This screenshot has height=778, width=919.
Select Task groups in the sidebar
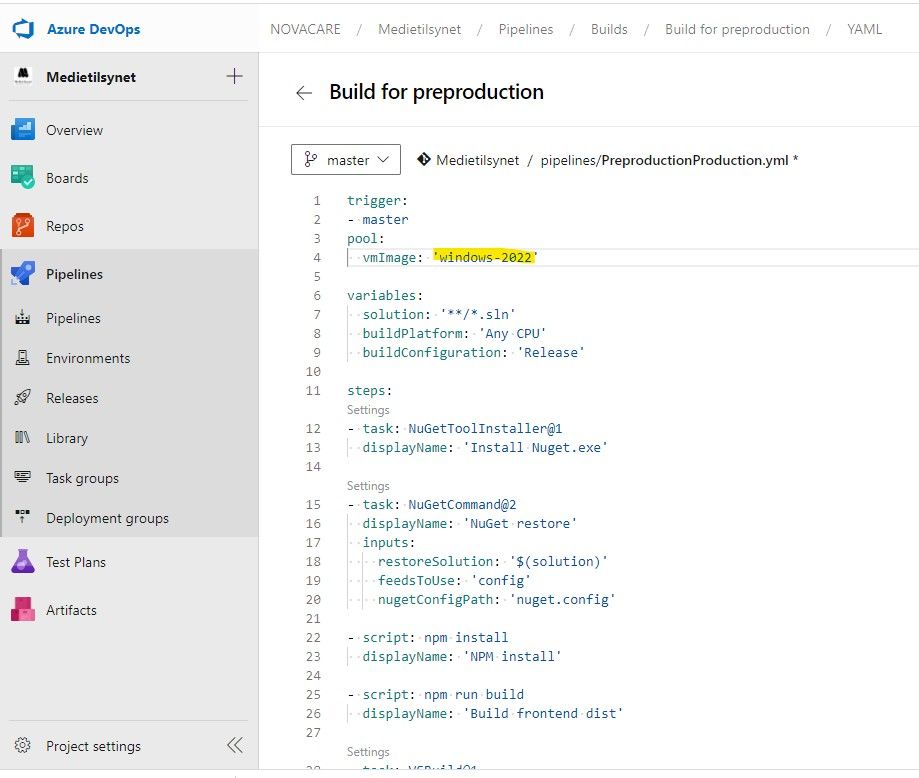pos(83,478)
